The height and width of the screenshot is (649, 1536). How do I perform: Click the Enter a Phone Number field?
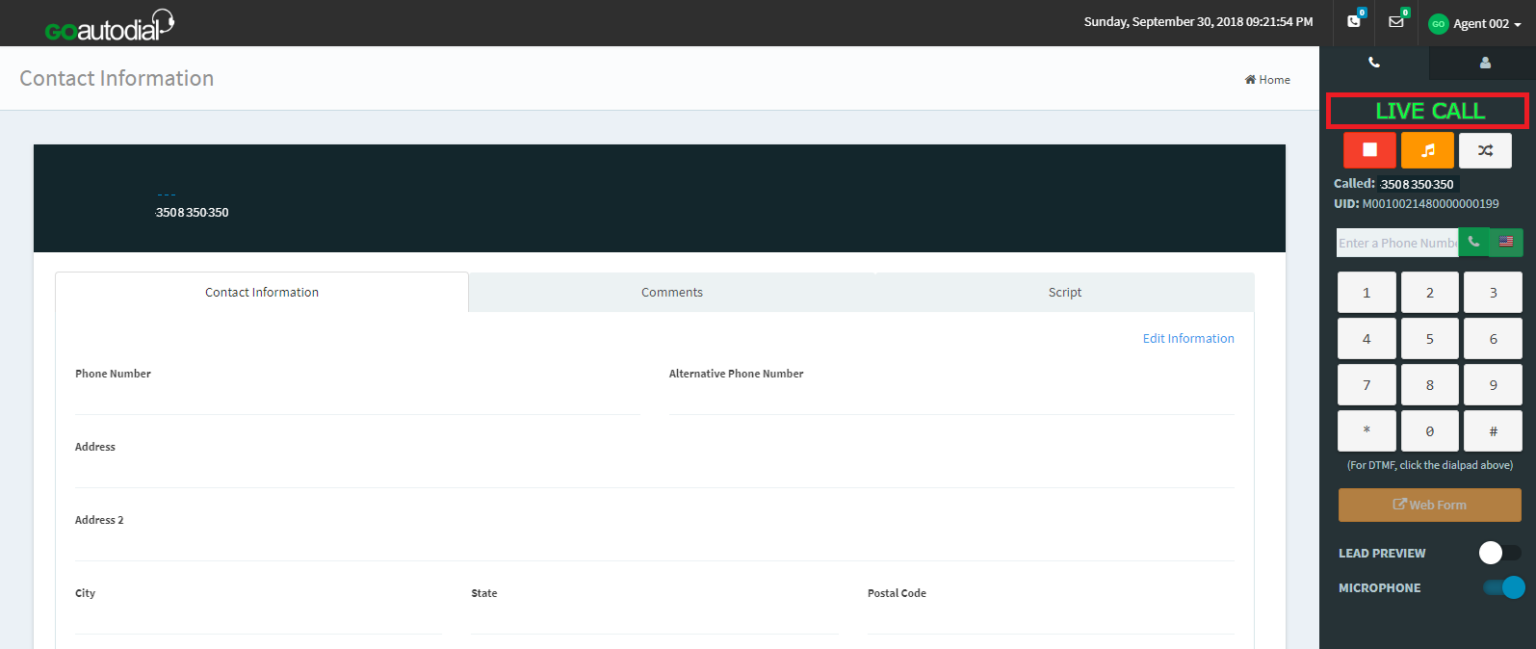[x=1397, y=242]
